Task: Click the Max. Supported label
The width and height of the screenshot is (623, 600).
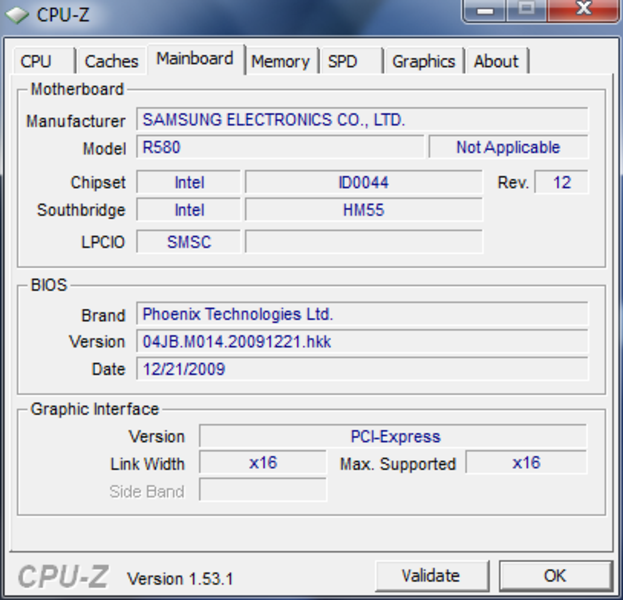Action: pyautogui.click(x=398, y=464)
